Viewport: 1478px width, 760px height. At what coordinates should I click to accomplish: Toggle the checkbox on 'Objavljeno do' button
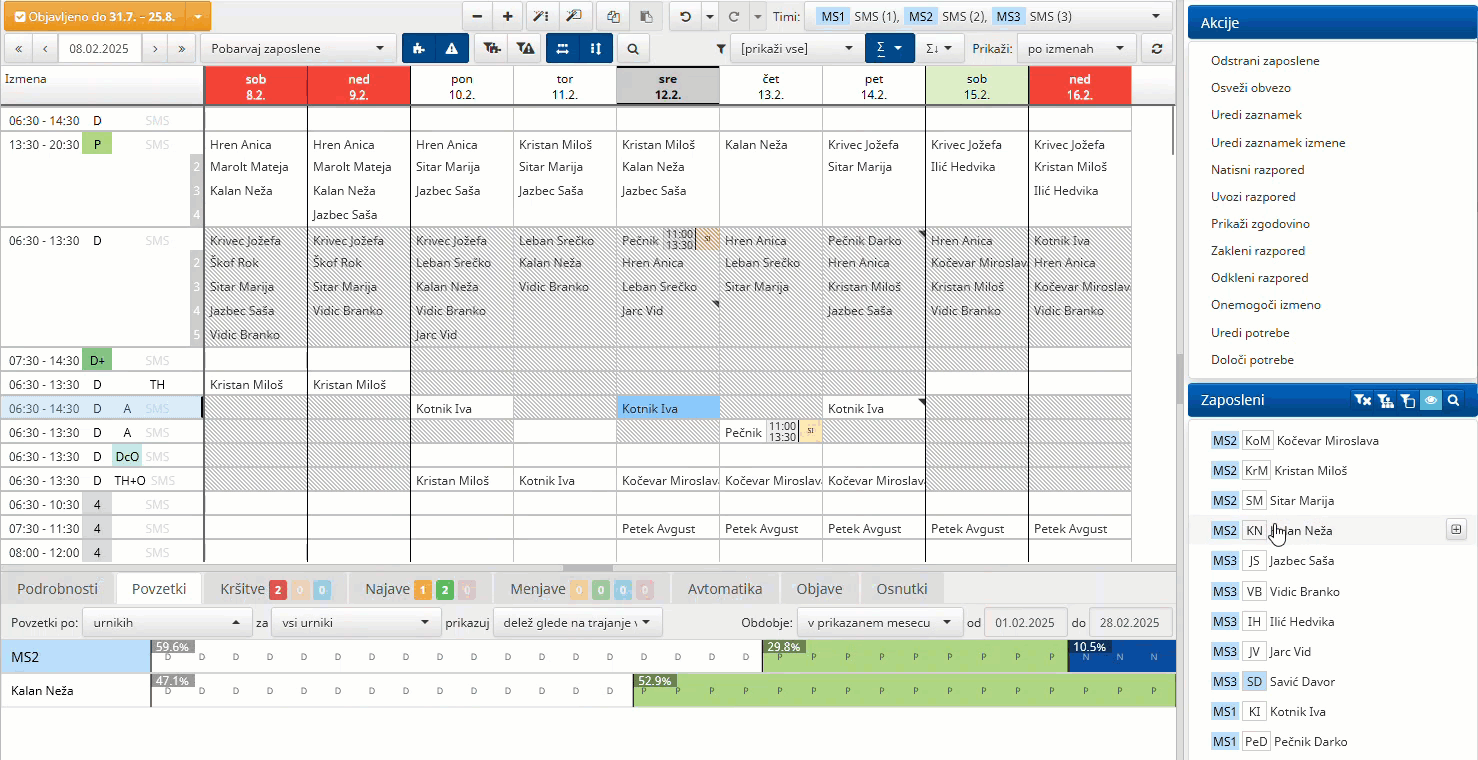coord(20,17)
